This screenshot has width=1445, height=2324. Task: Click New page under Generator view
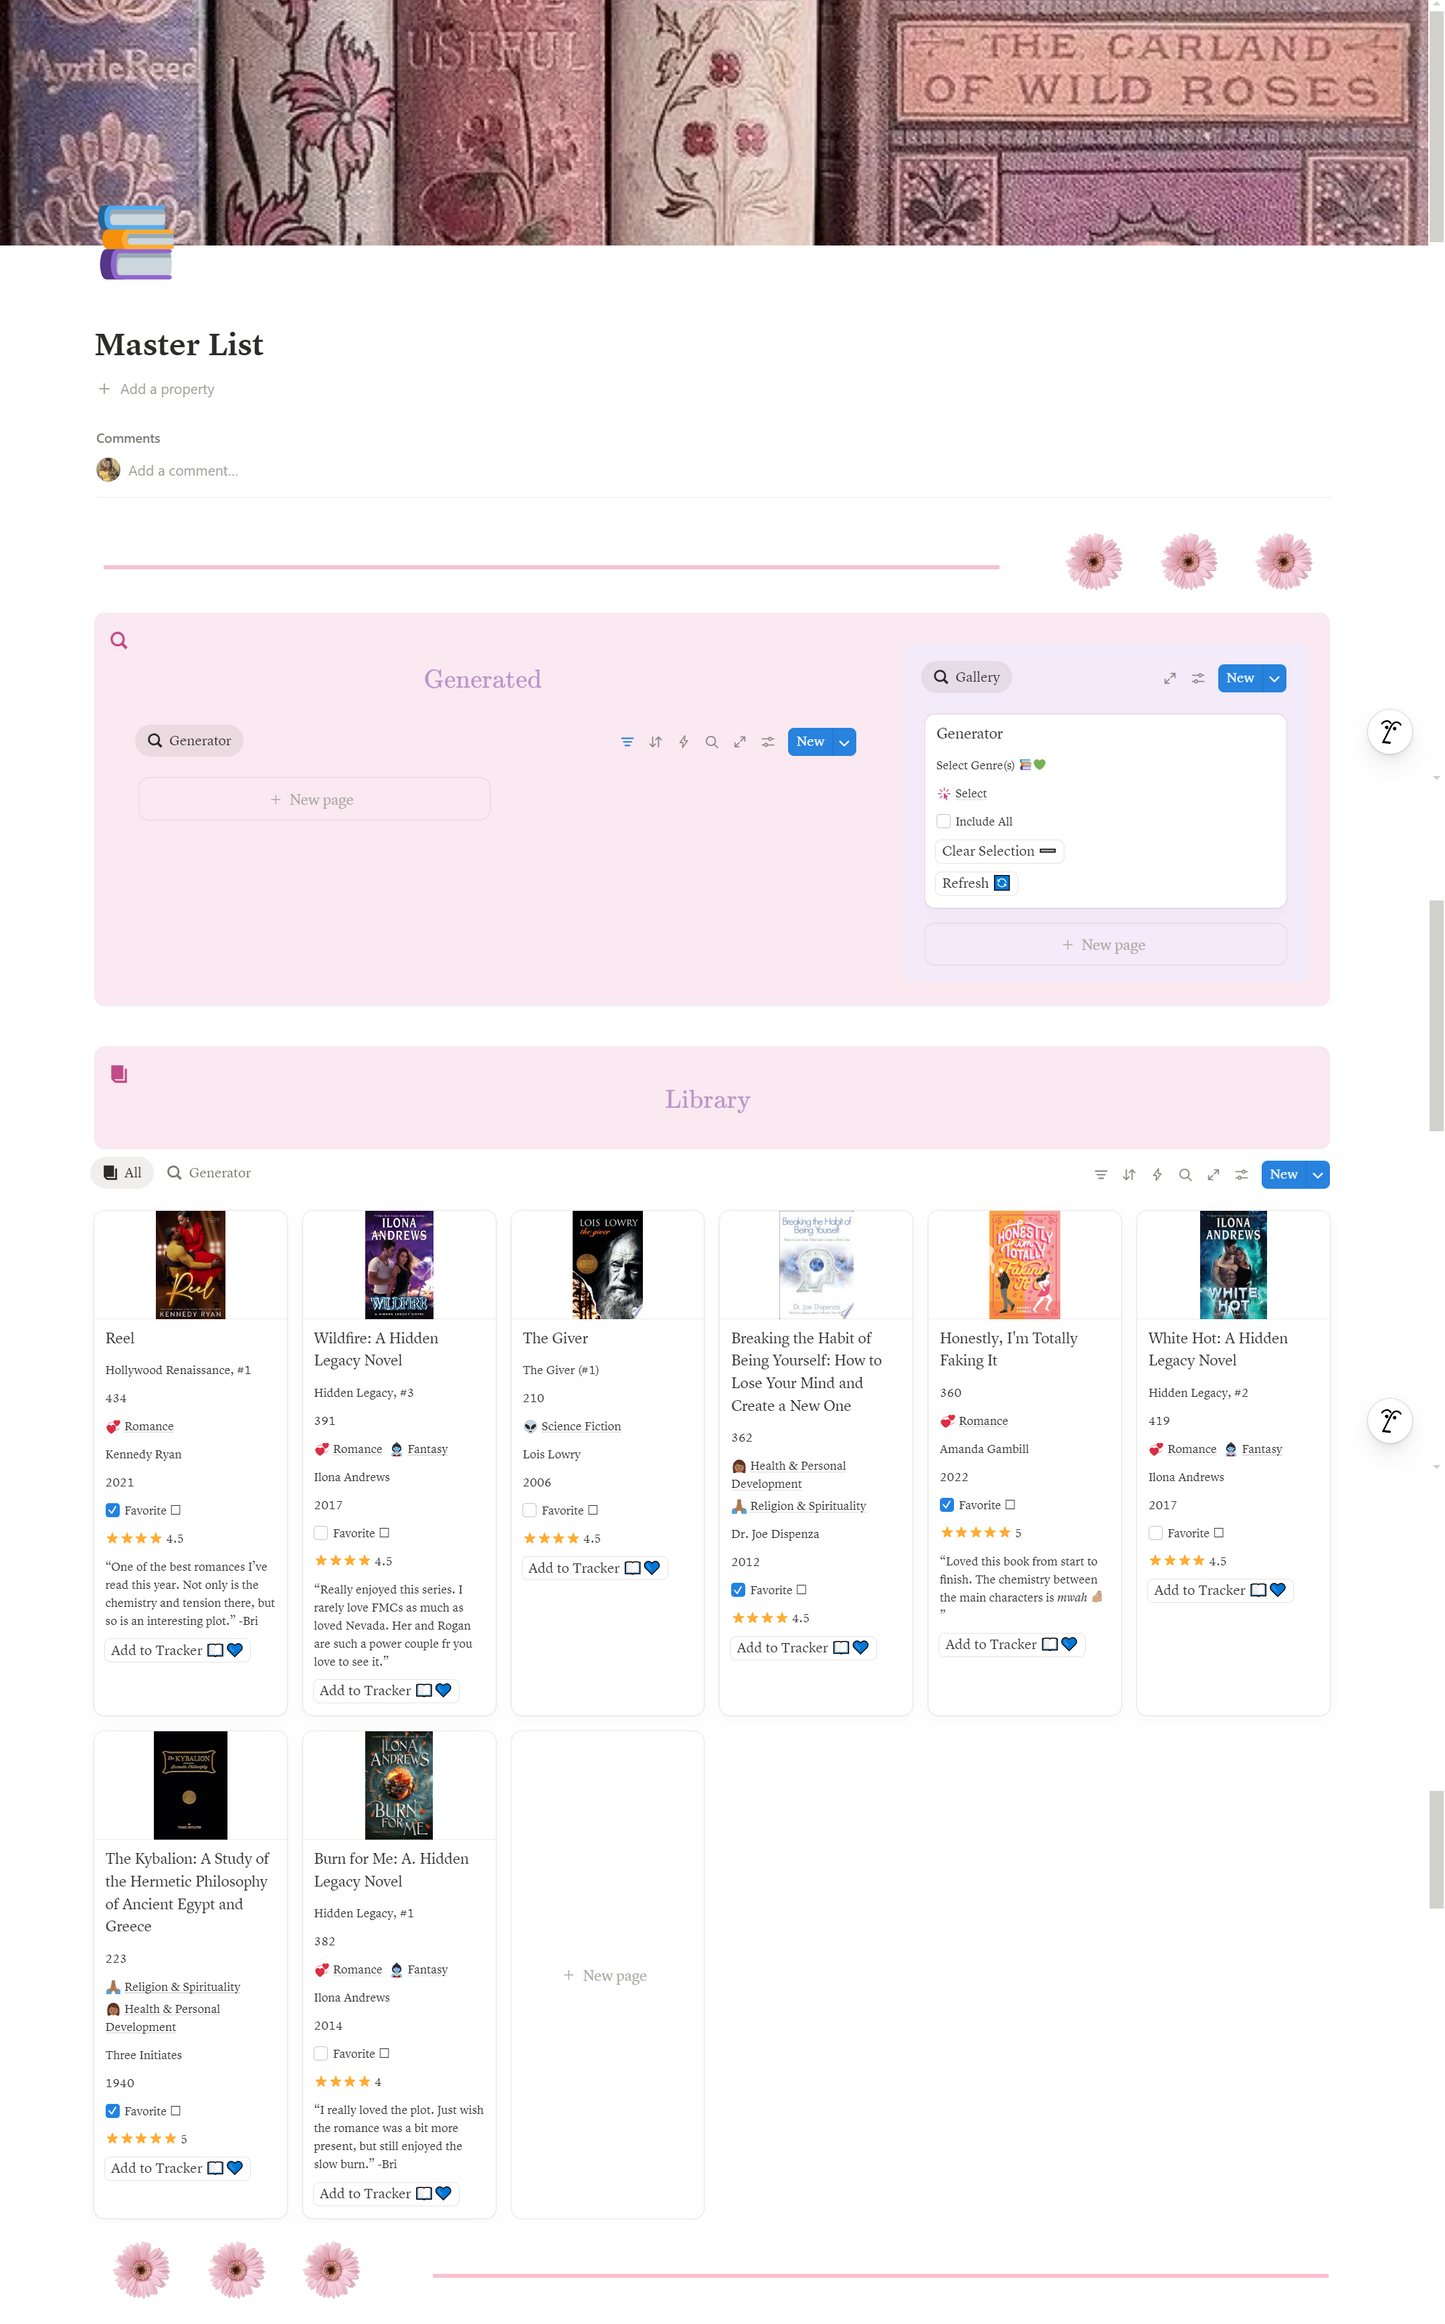coord(314,799)
